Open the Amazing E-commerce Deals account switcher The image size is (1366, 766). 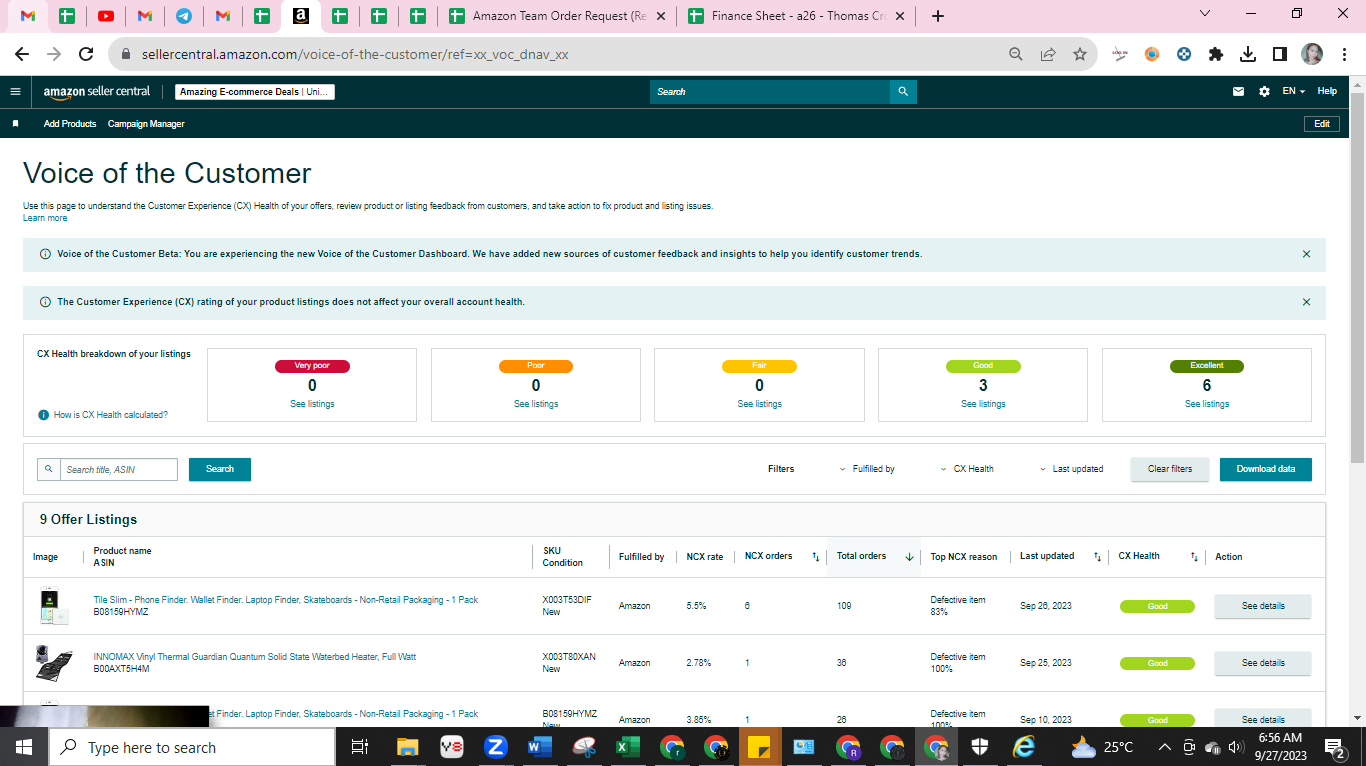[255, 92]
